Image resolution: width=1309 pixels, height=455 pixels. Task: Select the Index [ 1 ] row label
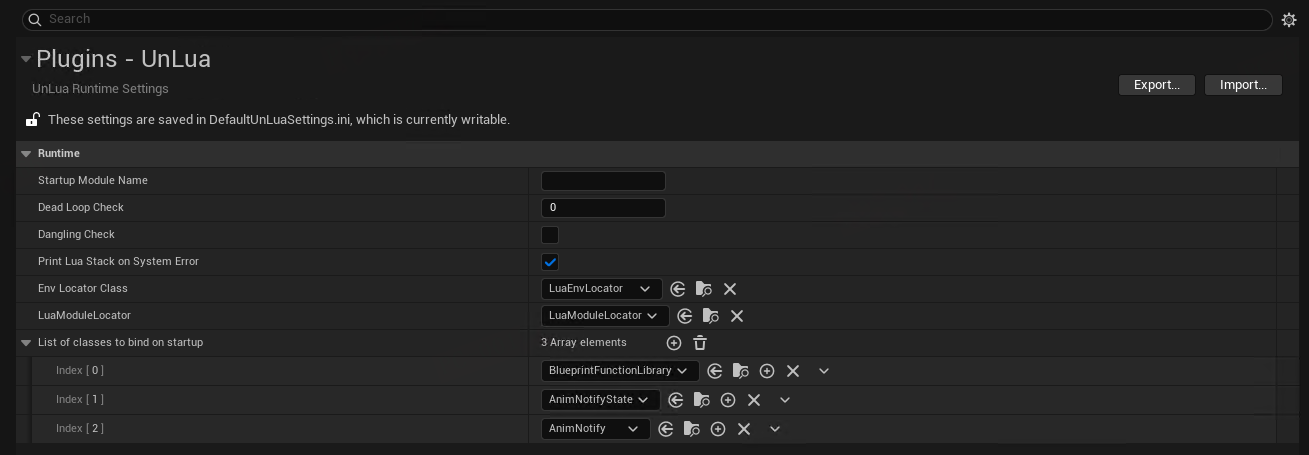(80, 400)
